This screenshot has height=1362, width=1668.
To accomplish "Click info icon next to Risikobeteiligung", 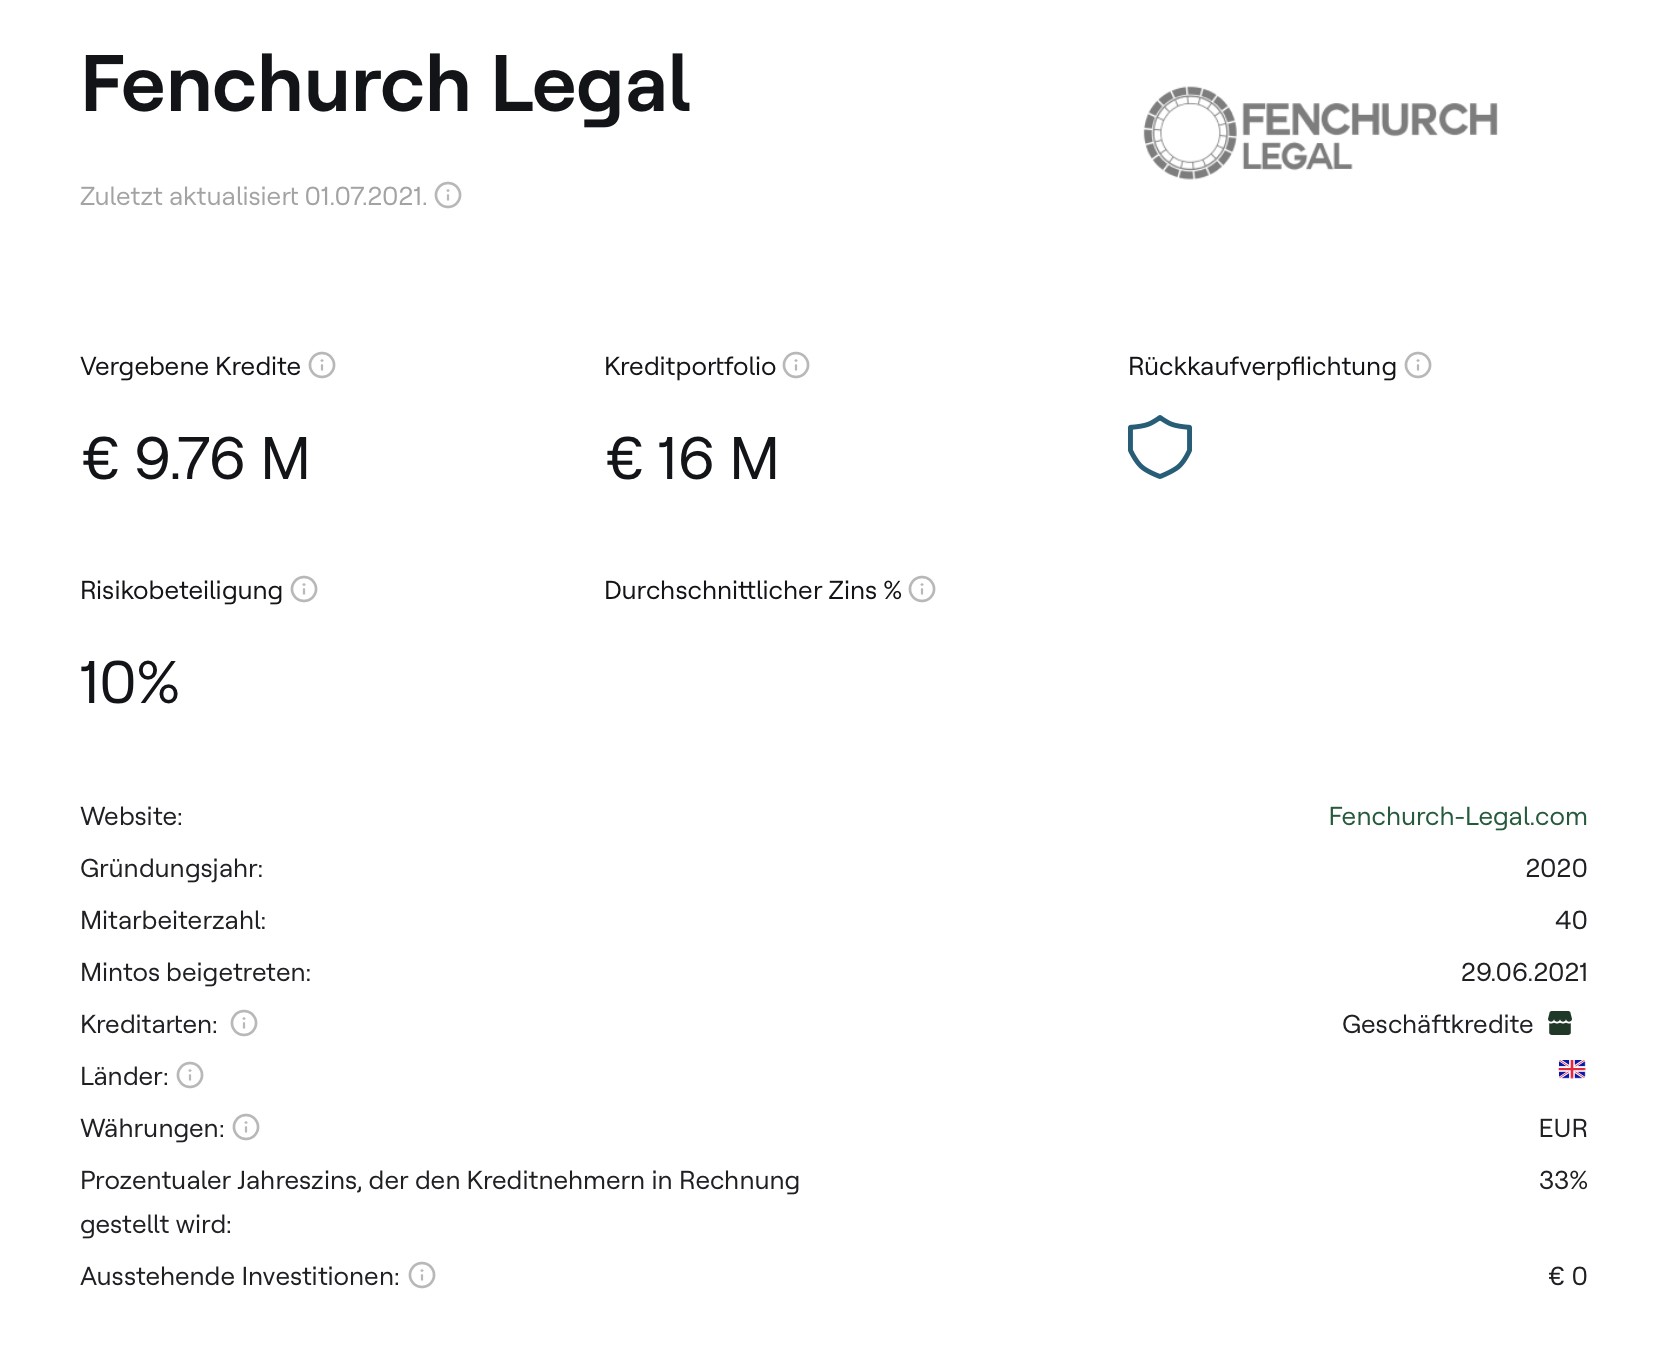I will tap(304, 589).
